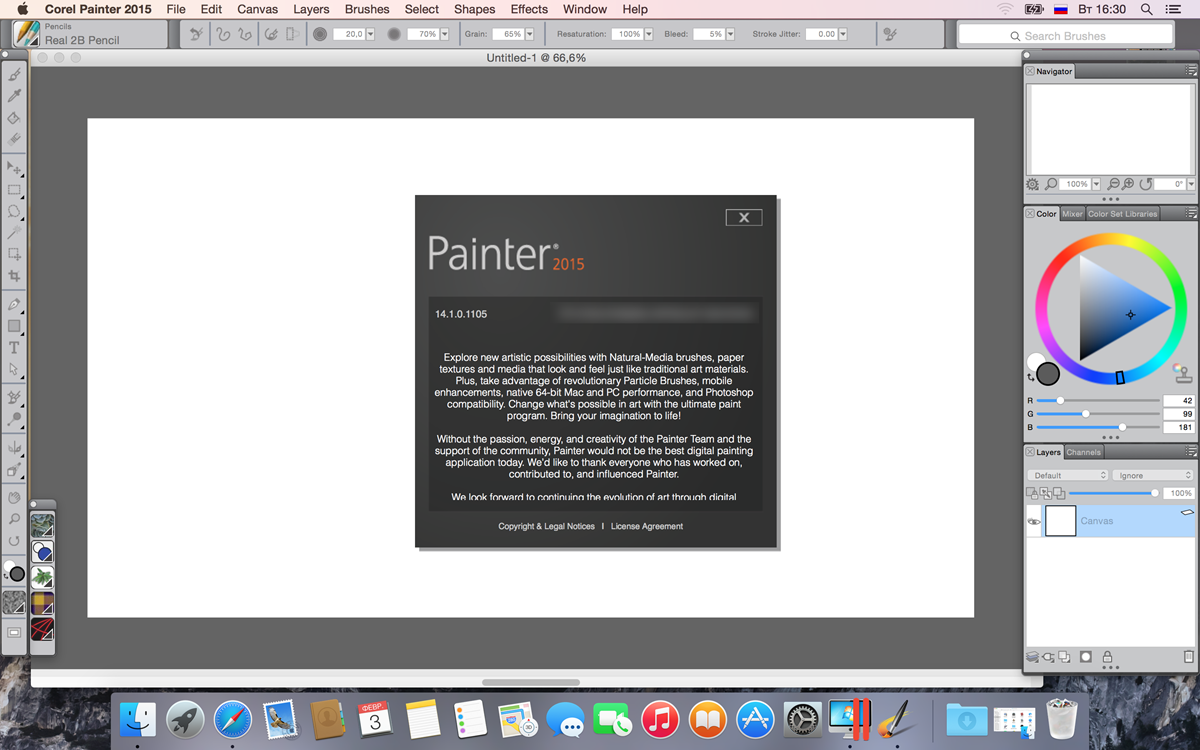The image size is (1200, 750).
Task: Switch to the Channels tab
Action: (1083, 452)
